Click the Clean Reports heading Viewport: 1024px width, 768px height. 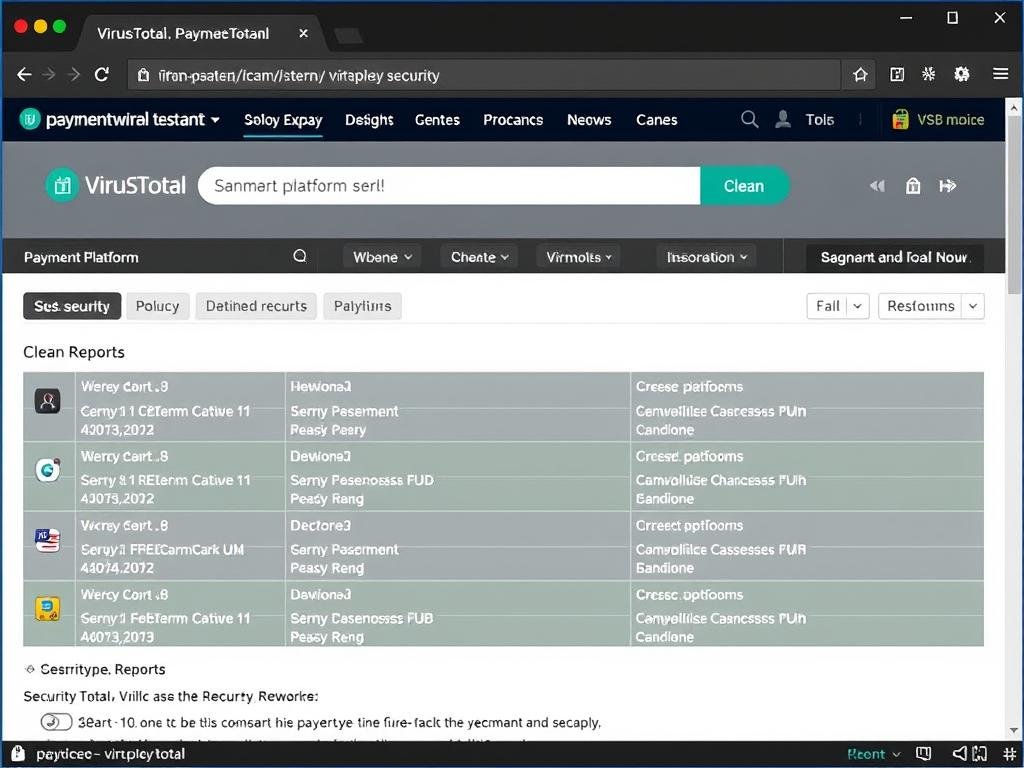(x=74, y=352)
